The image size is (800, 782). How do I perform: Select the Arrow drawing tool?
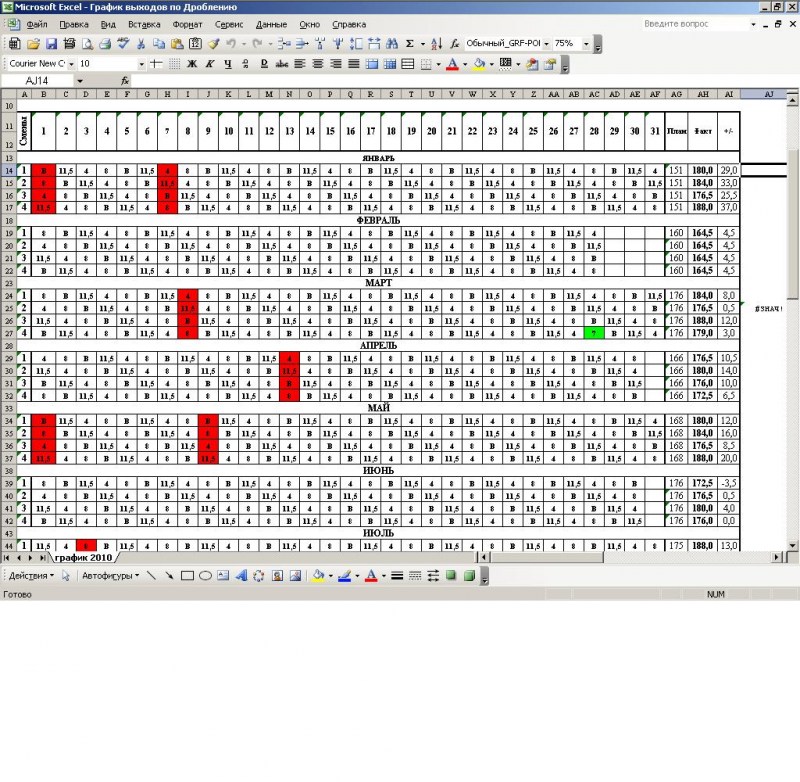(169, 575)
